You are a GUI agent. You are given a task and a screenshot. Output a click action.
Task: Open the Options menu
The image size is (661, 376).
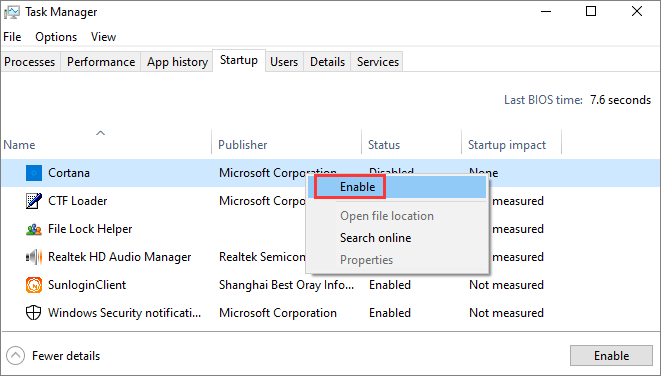[x=56, y=37]
